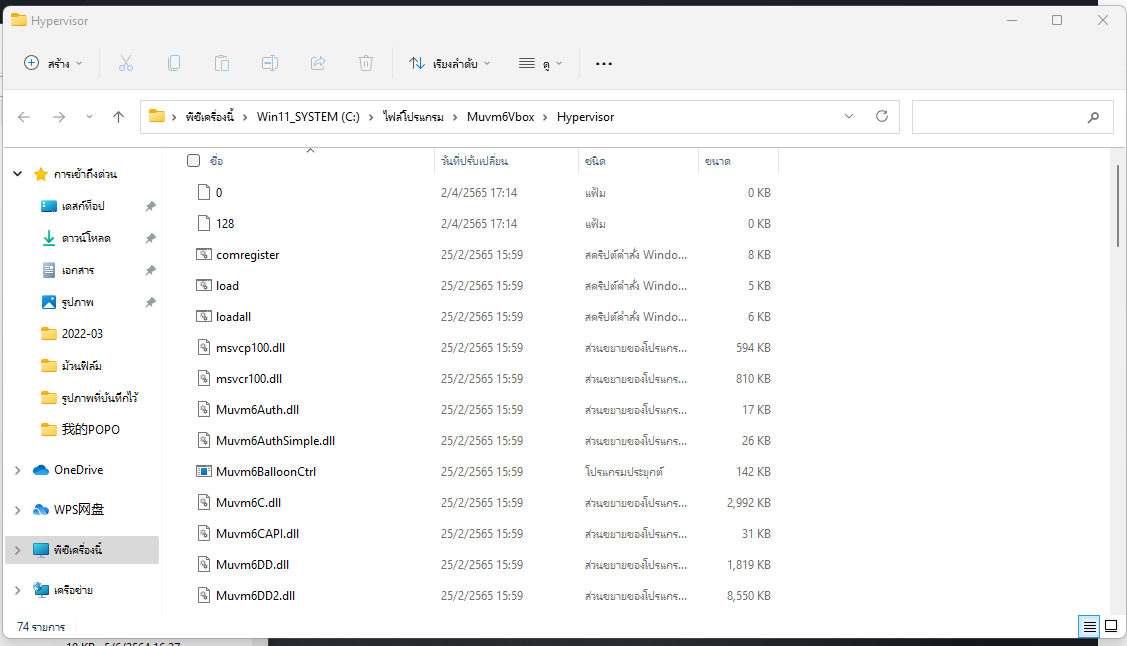Select the Muvm6DD2.dll file name
This screenshot has width=1127, height=646.
click(255, 595)
